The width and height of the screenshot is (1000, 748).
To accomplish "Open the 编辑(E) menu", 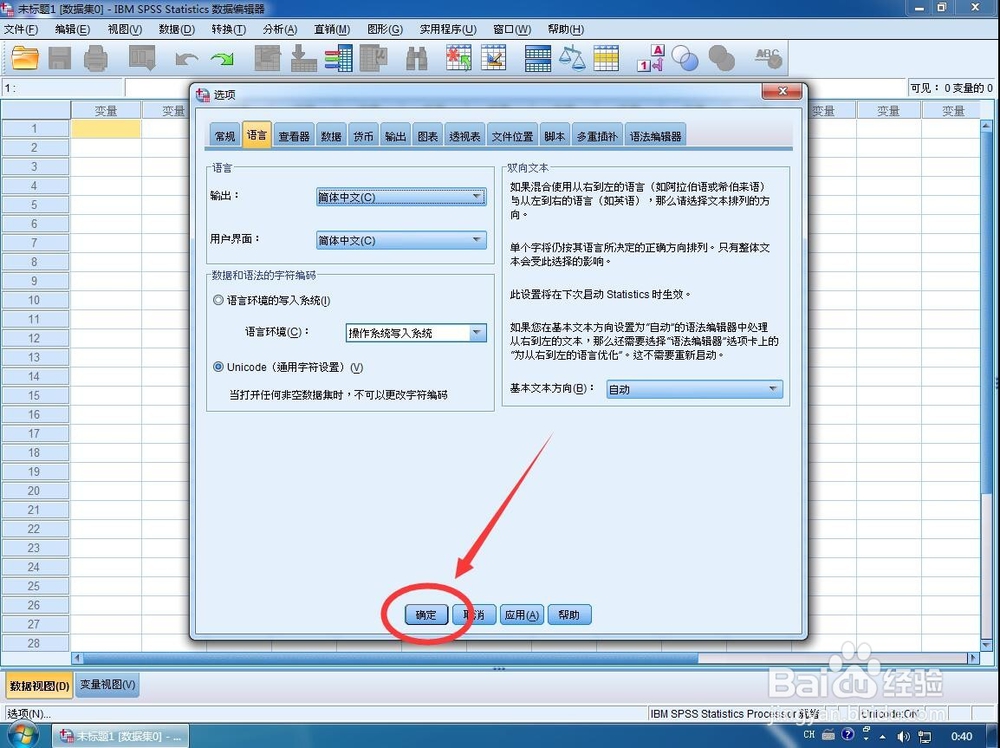I will [72, 29].
